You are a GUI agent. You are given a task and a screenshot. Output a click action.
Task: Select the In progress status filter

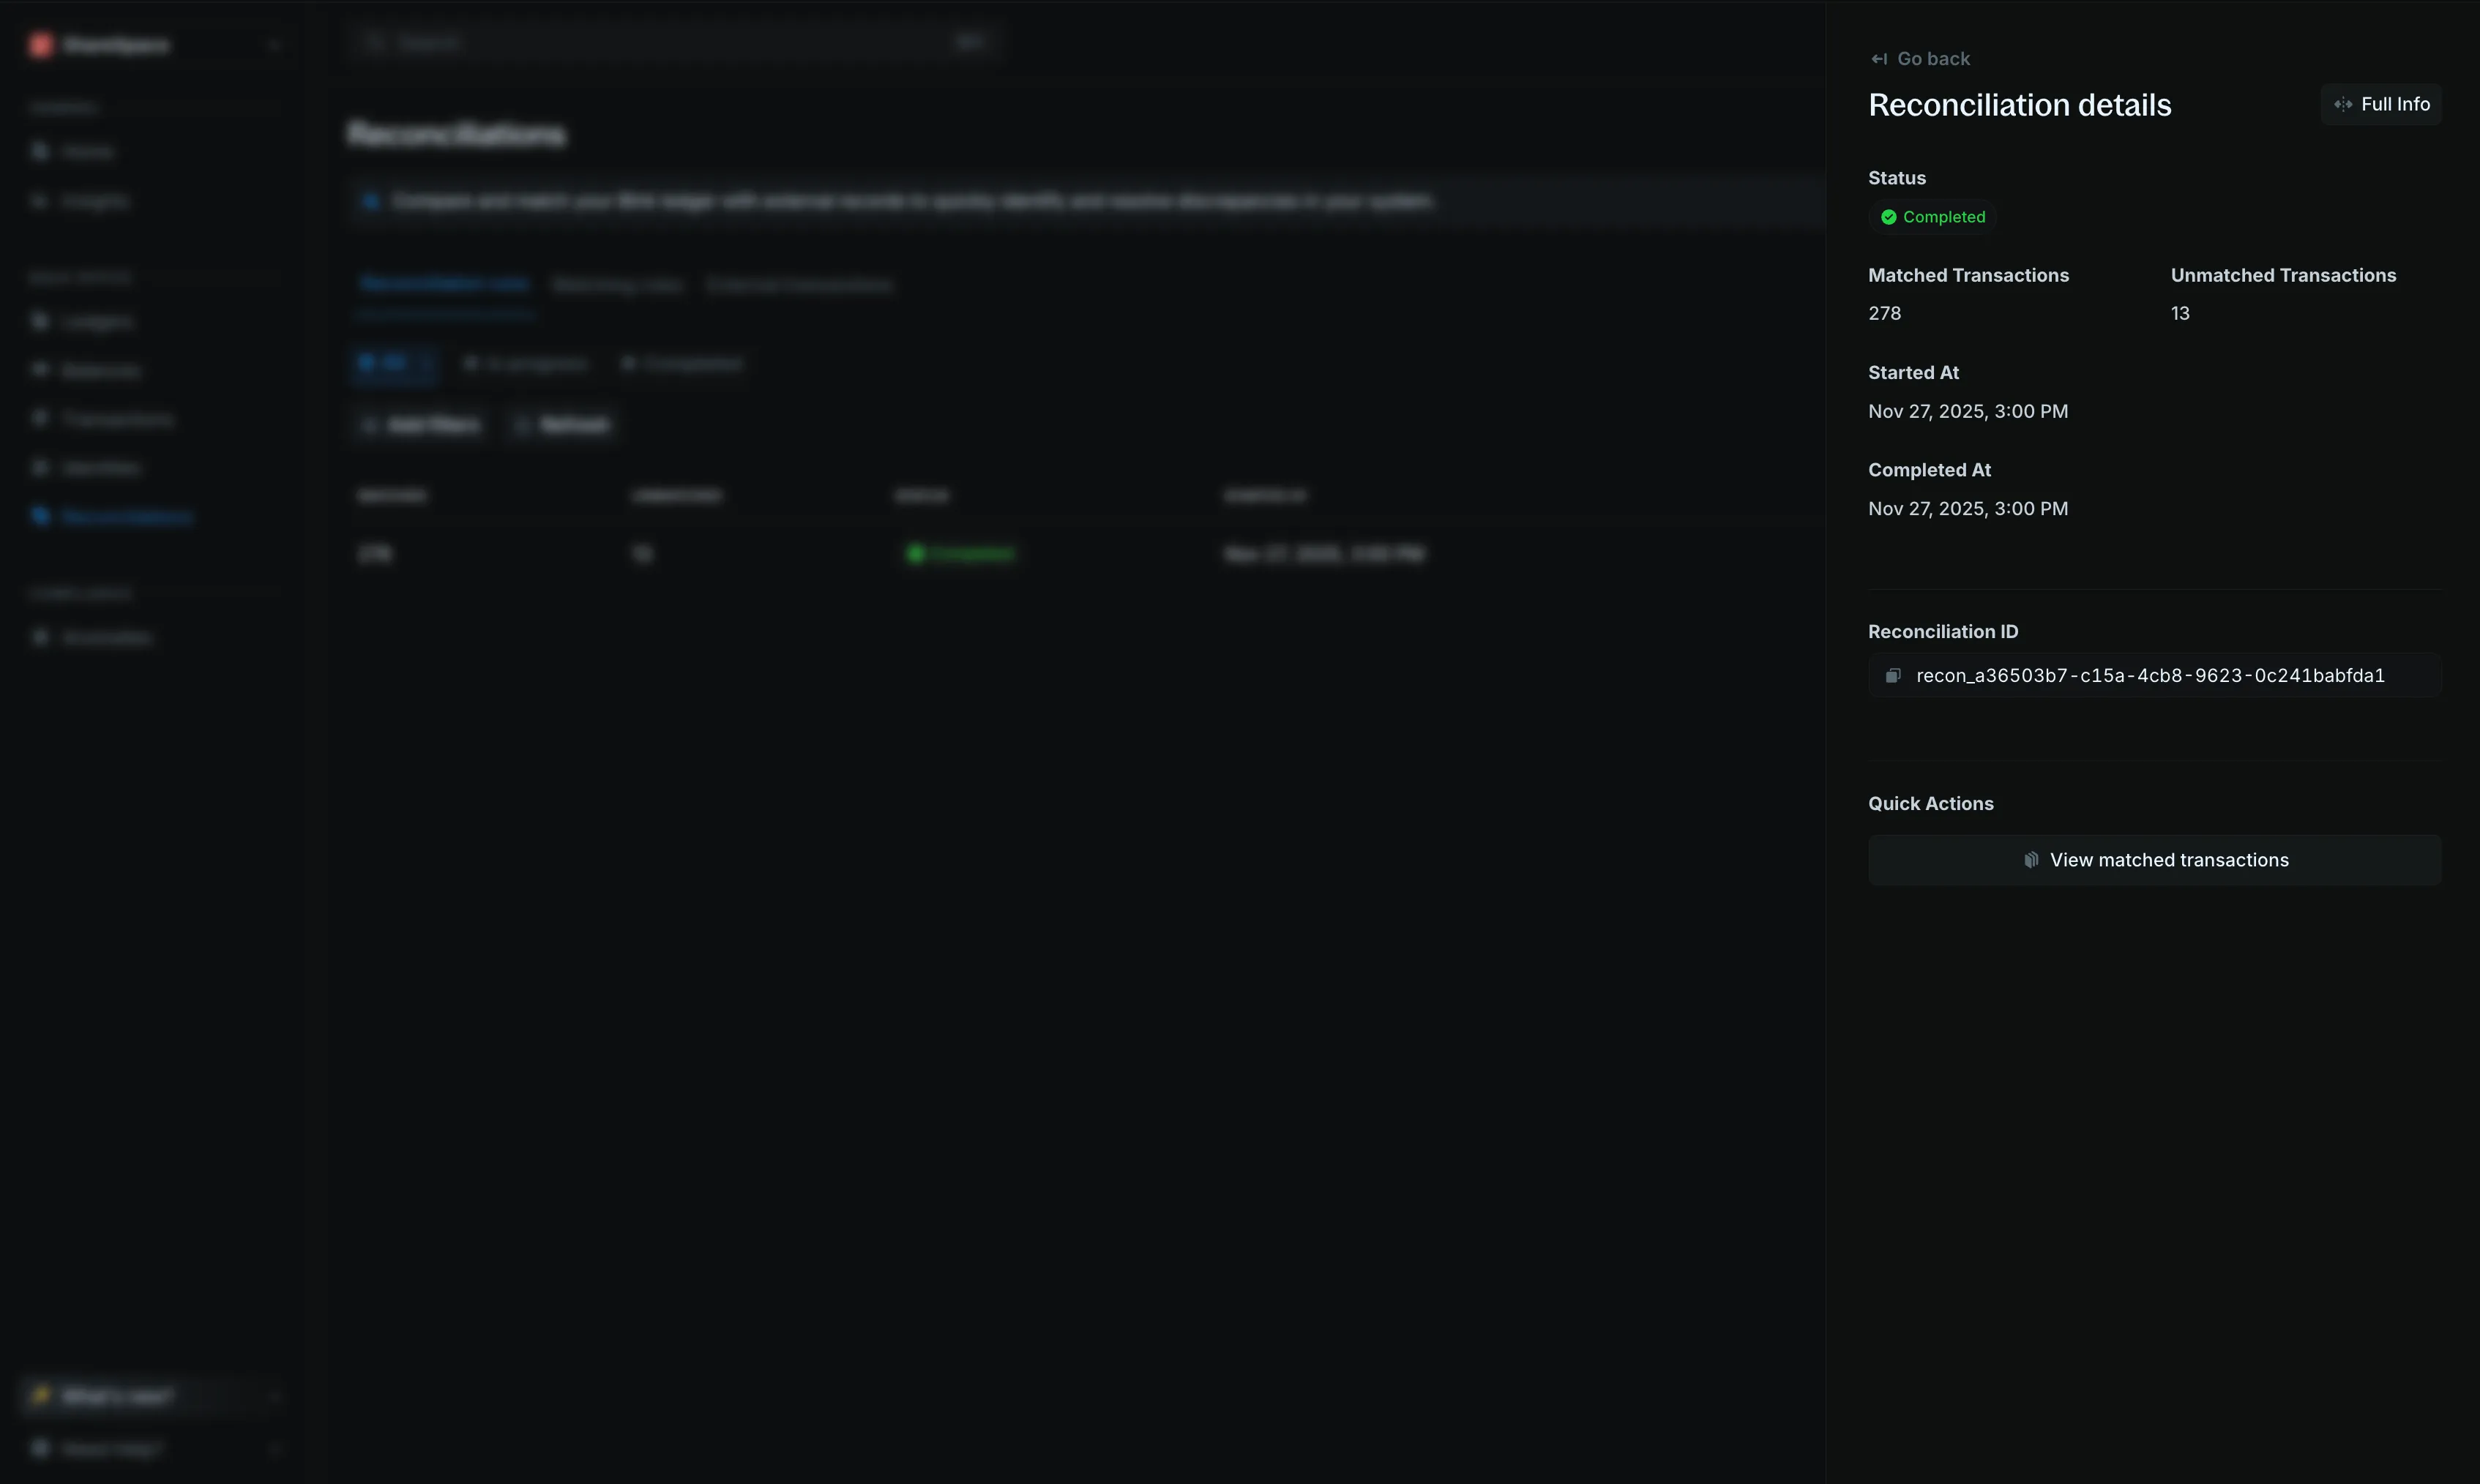coord(526,363)
